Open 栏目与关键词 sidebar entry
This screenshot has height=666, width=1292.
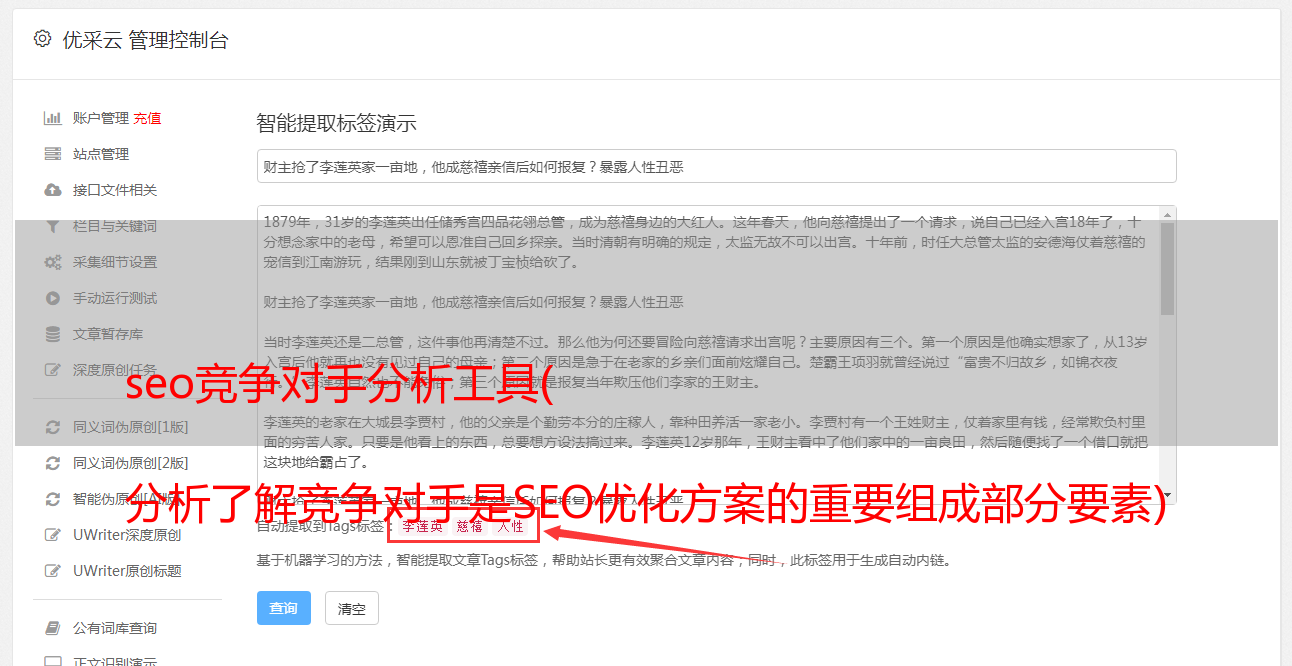tap(115, 226)
